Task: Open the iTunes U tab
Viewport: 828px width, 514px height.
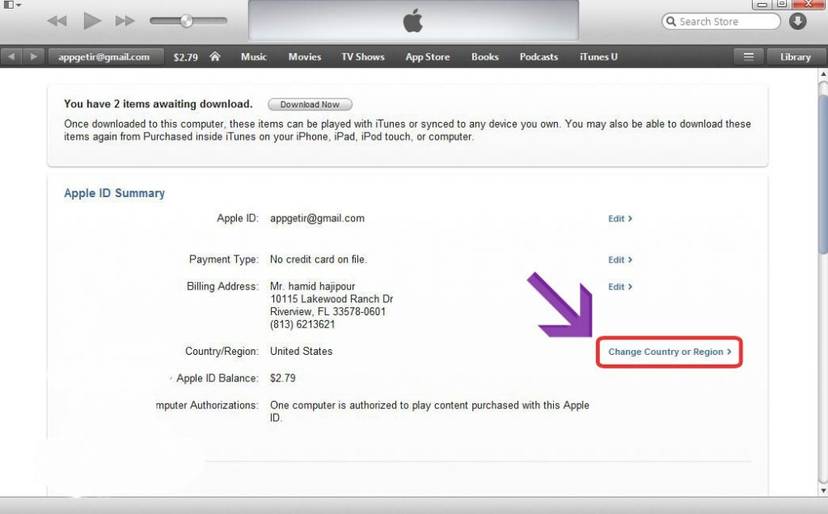Action: [x=598, y=57]
